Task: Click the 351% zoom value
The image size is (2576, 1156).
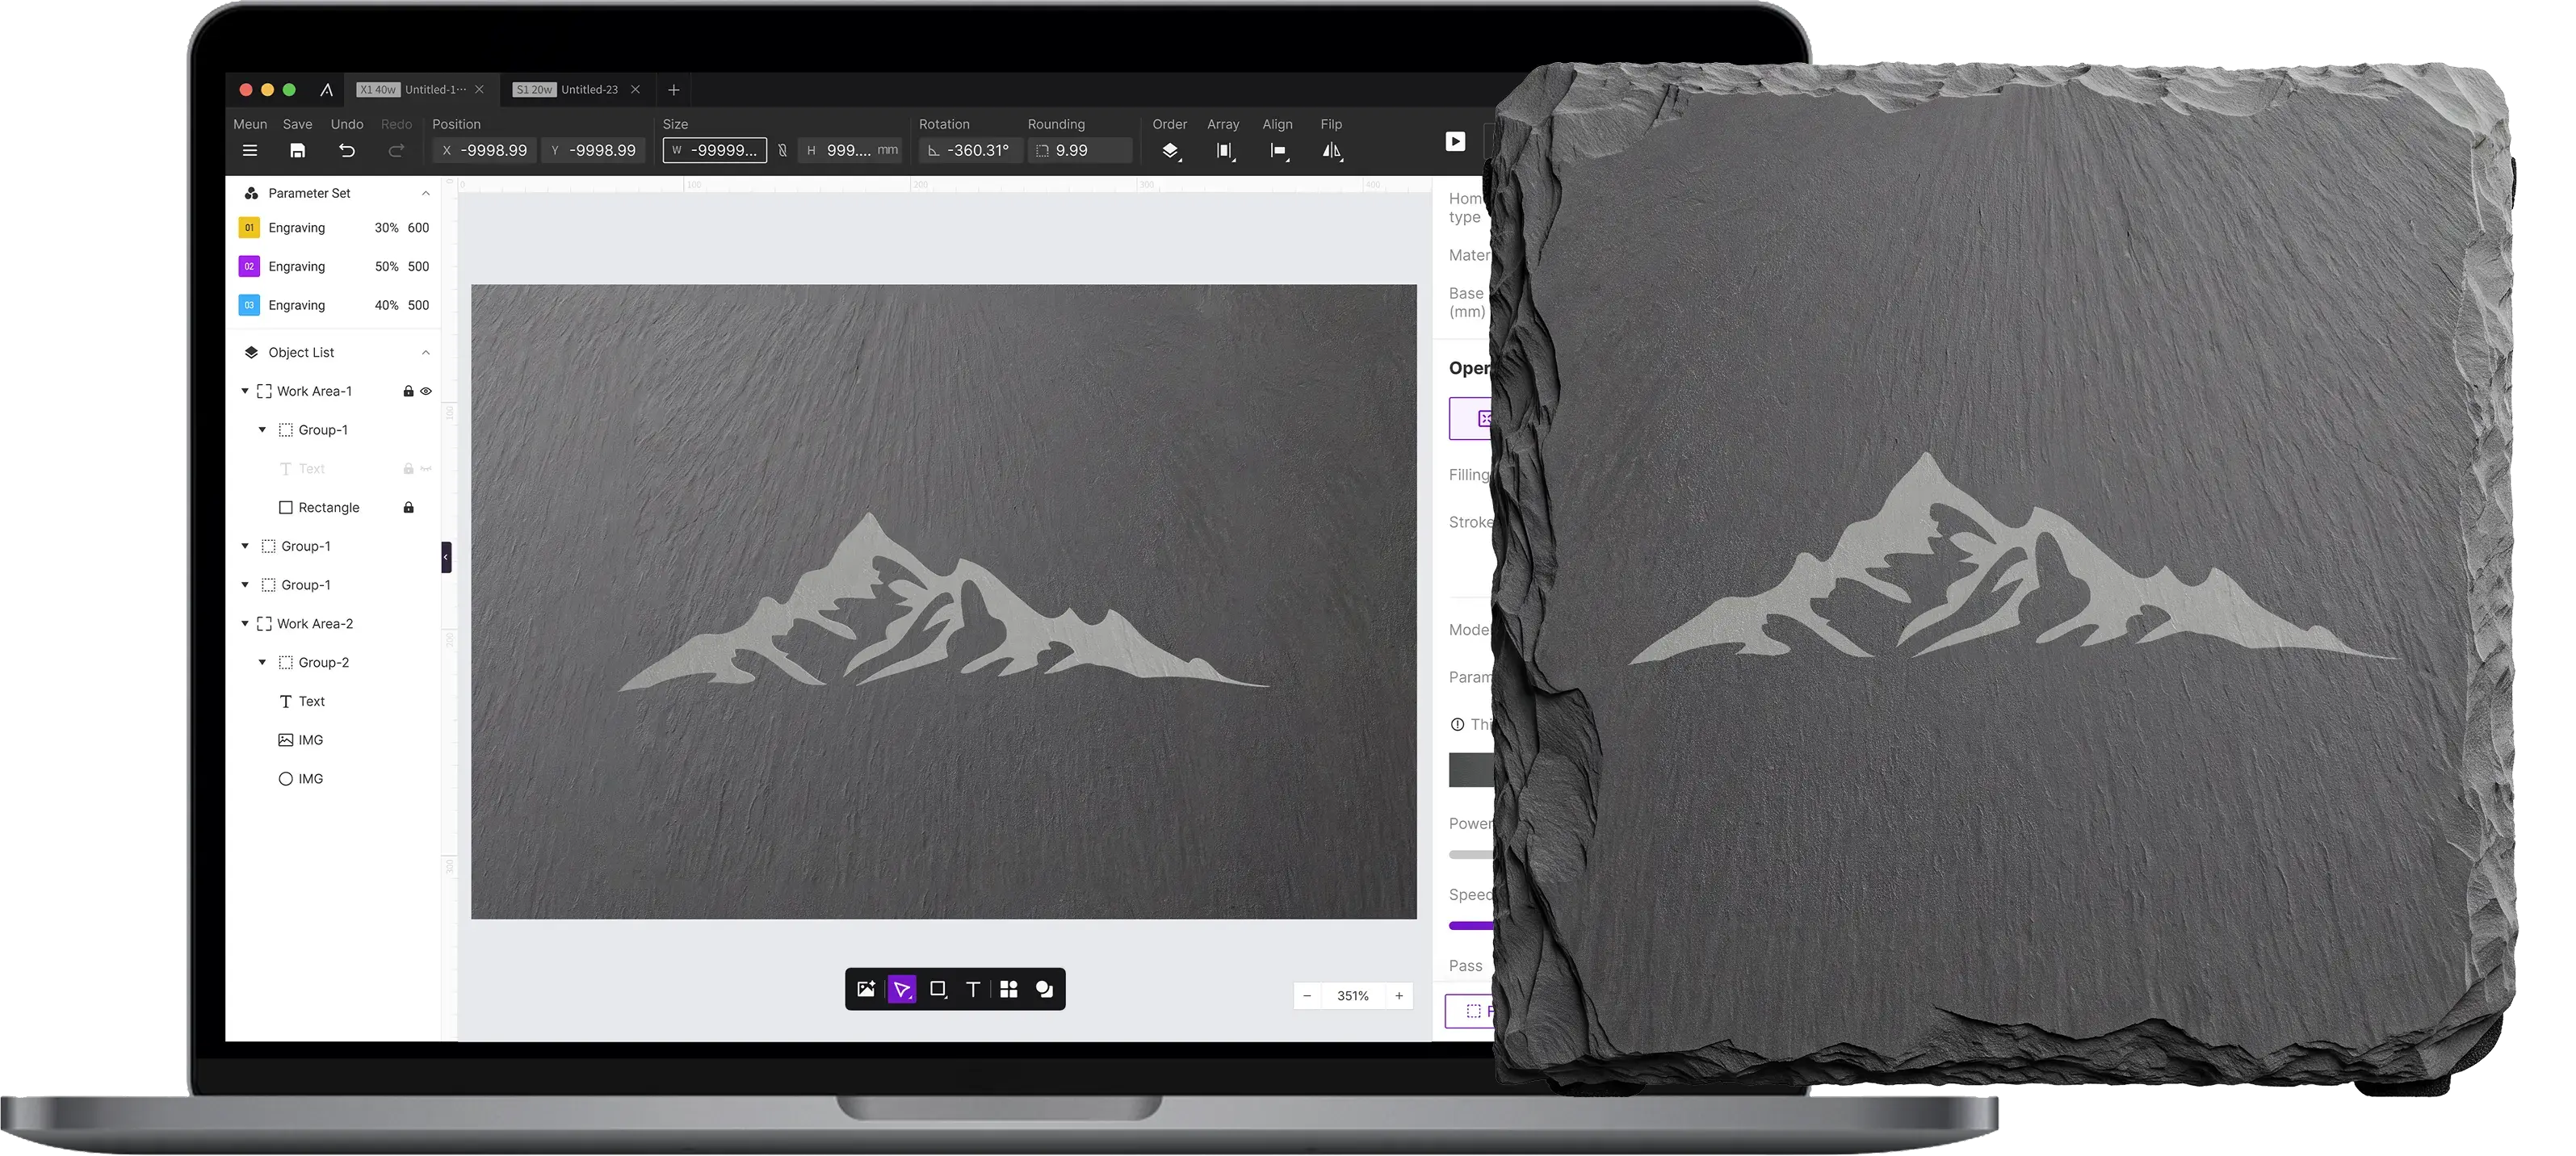Action: coord(1353,996)
